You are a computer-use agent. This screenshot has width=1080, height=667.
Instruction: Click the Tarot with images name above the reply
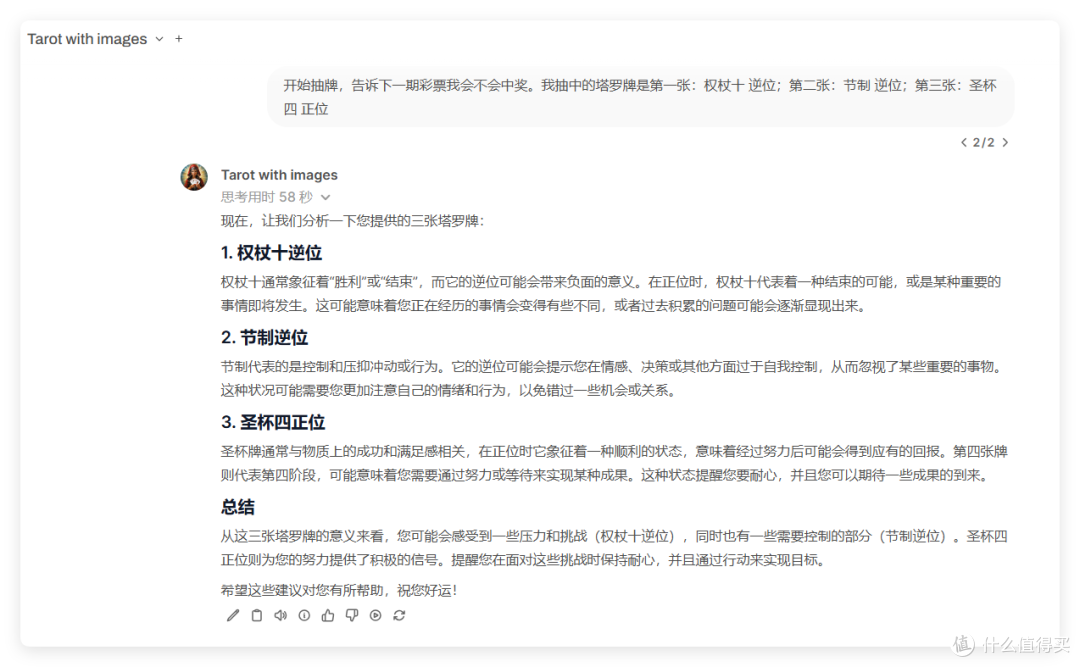tap(279, 175)
